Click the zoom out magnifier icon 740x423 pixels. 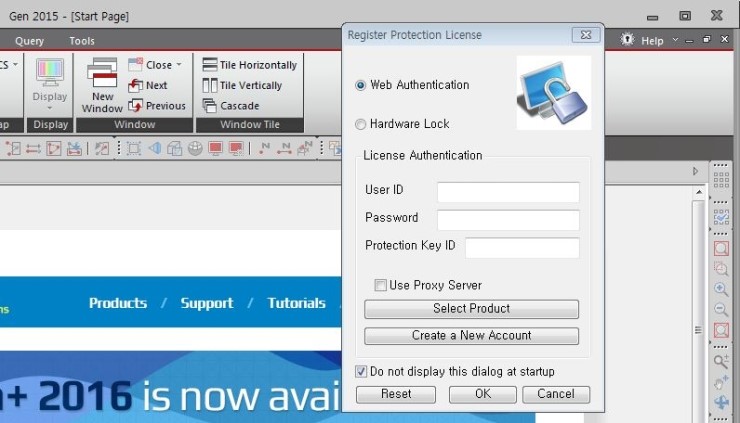(x=721, y=309)
